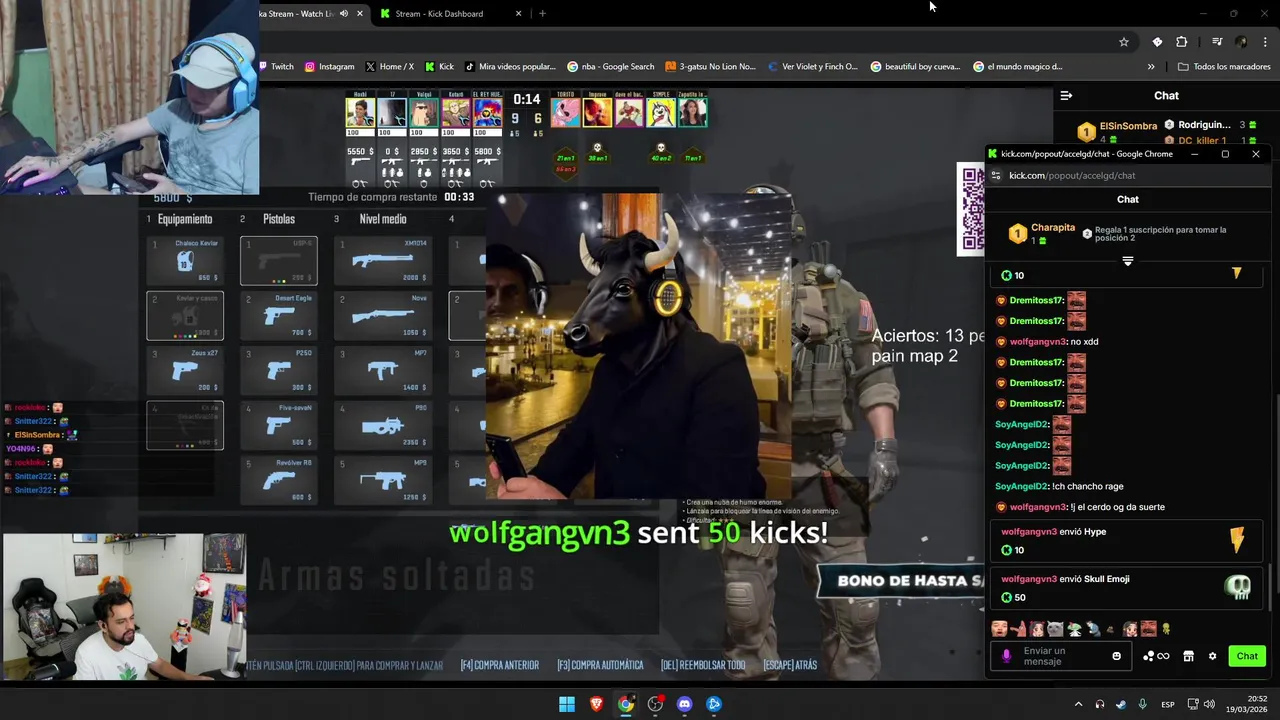The image size is (1280, 720).
Task: Open 'nba - Google Search' bookmark
Action: [610, 67]
